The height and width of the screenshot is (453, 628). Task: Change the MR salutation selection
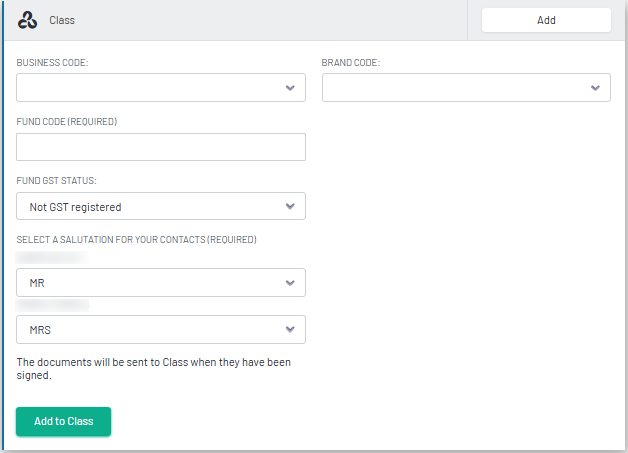click(x=150, y=283)
